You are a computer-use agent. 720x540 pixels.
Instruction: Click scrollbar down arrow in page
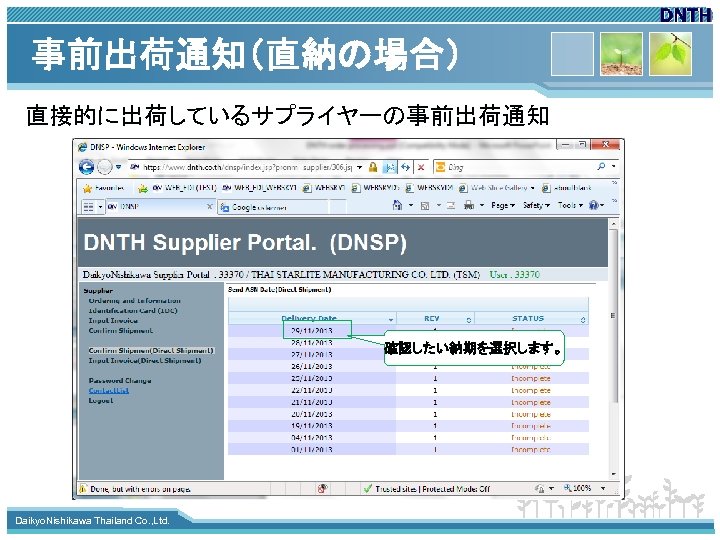(x=613, y=474)
